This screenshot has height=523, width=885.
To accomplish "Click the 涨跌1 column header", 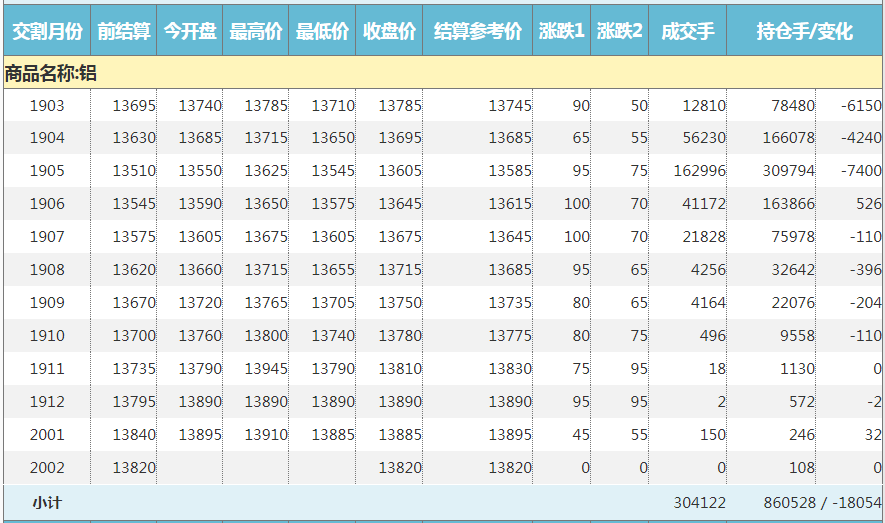I will tap(561, 32).
